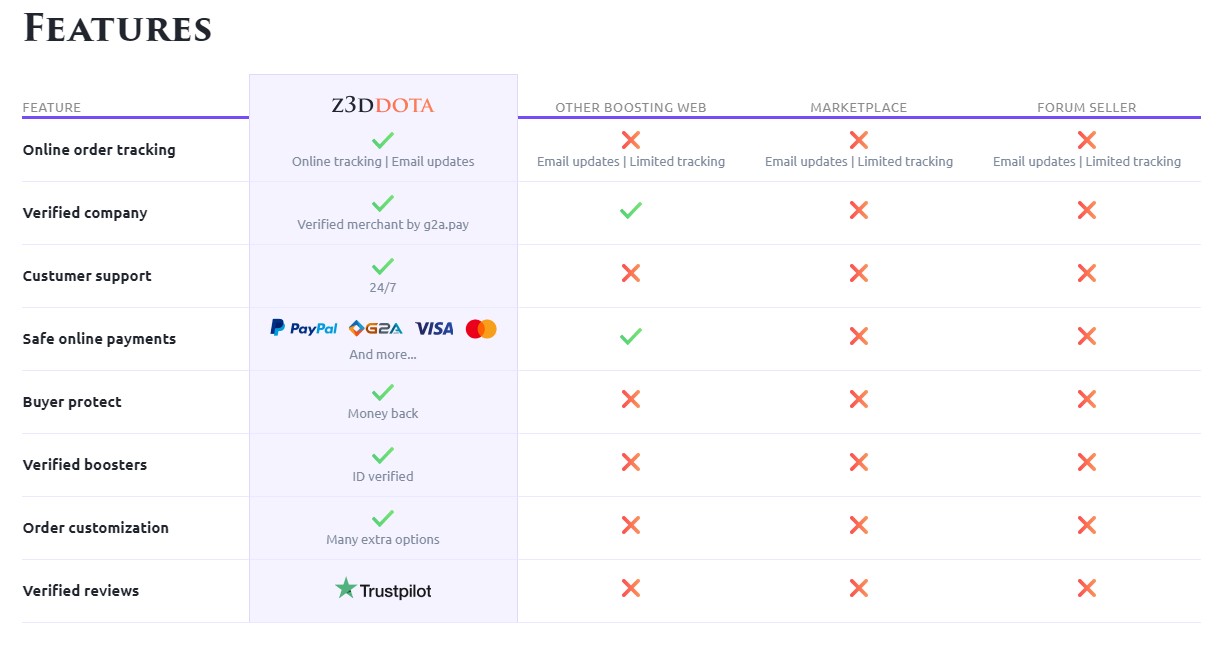Select the Other Boosting Web column header
The image size is (1231, 657).
click(631, 108)
